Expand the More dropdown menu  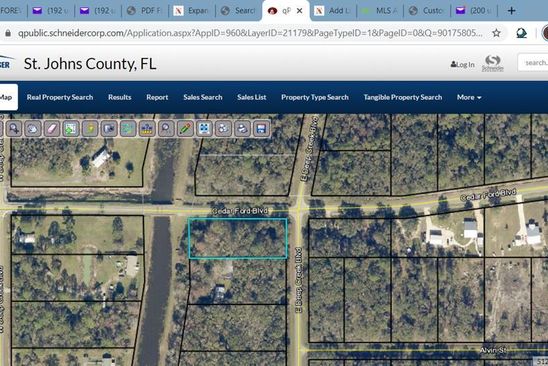pyautogui.click(x=469, y=97)
